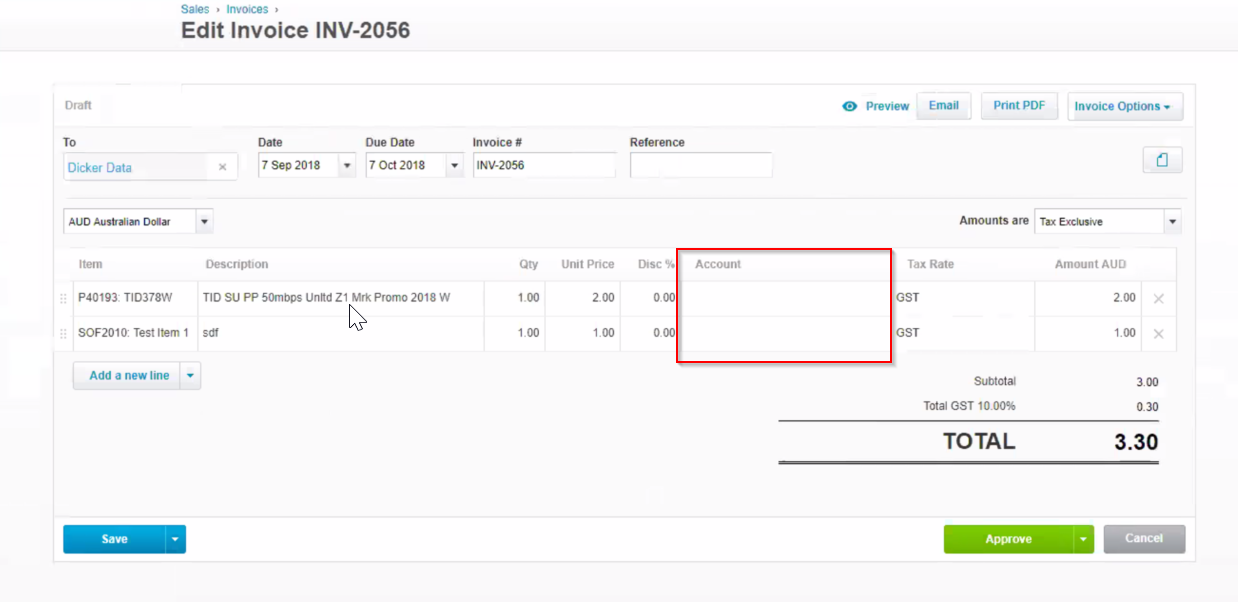This screenshot has height=602, width=1238.
Task: Click the attach files document icon
Action: tap(1162, 160)
